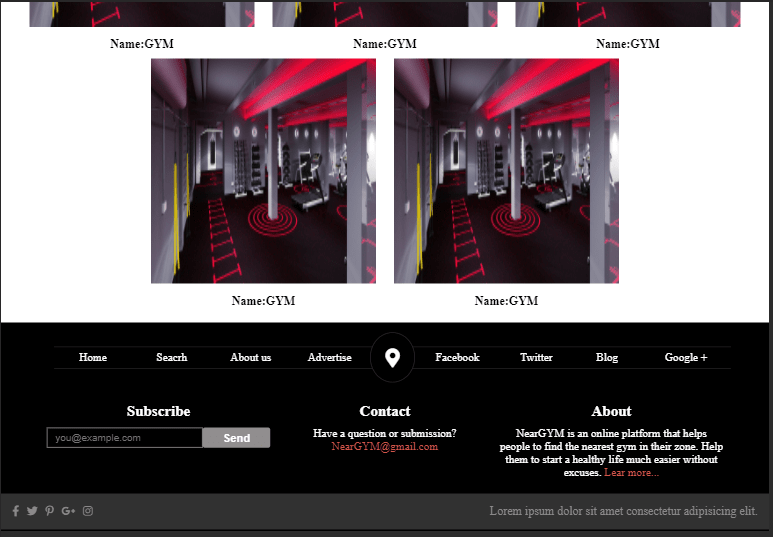The image size is (773, 537).
Task: Open the Seacrh menu item
Action: tap(171, 357)
